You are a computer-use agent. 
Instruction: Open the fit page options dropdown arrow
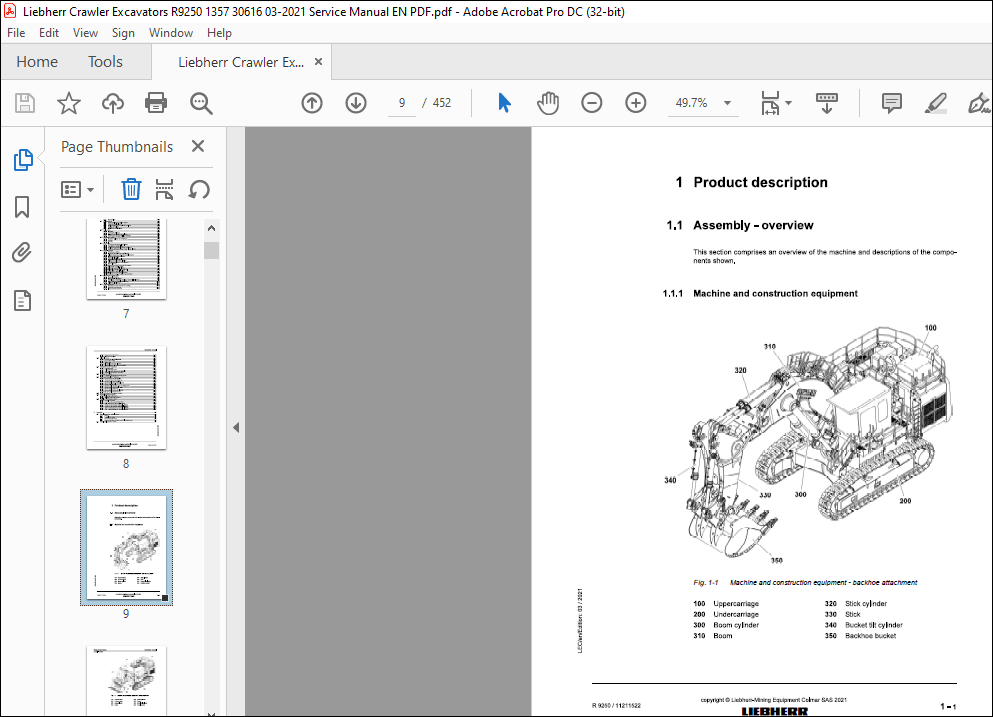click(x=788, y=103)
